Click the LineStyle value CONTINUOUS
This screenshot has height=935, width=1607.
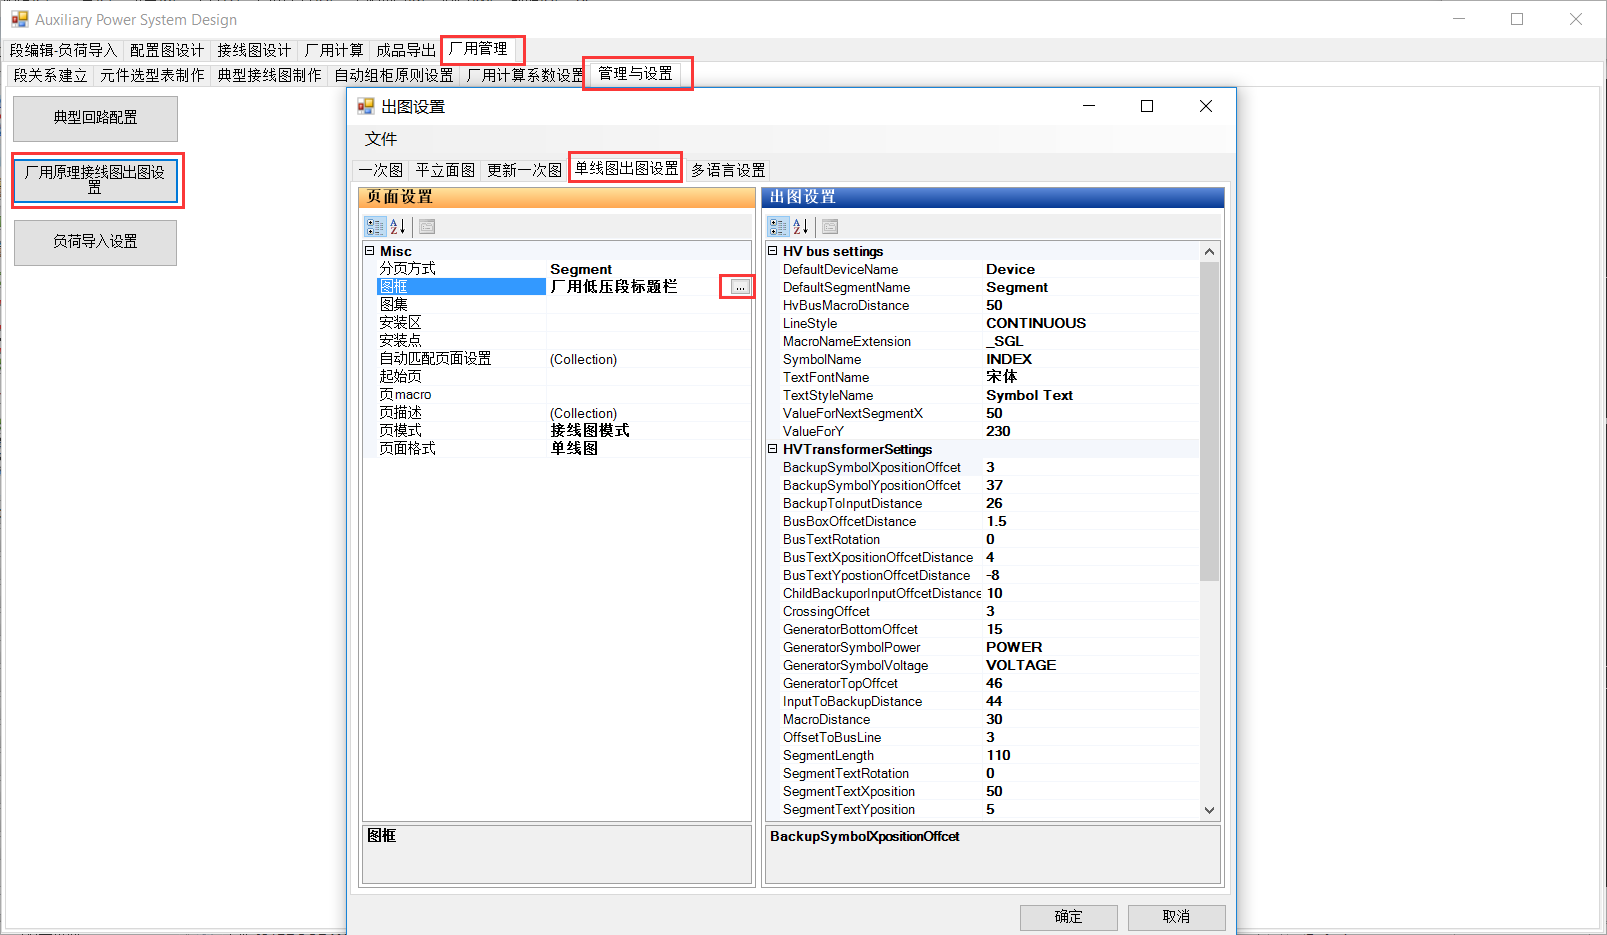coord(1036,323)
